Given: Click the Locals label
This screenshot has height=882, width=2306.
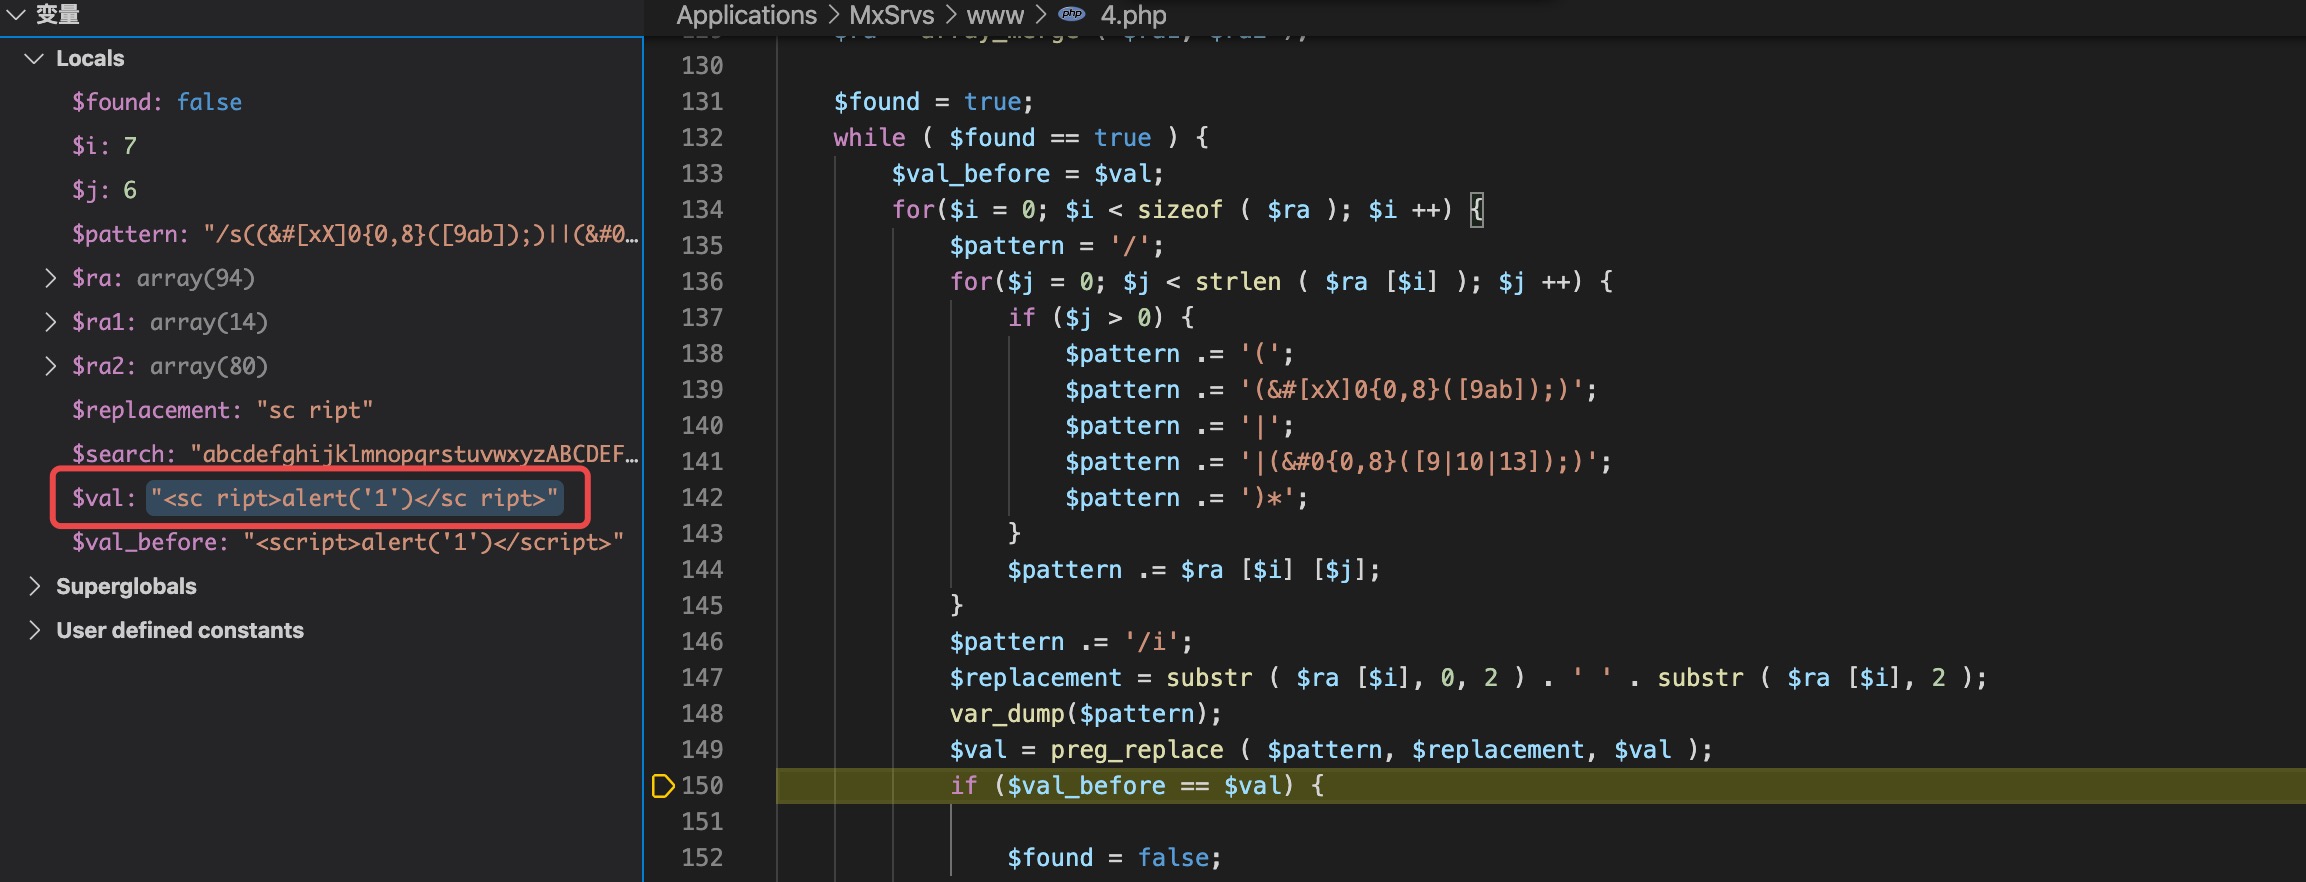Looking at the screenshot, I should pos(90,58).
